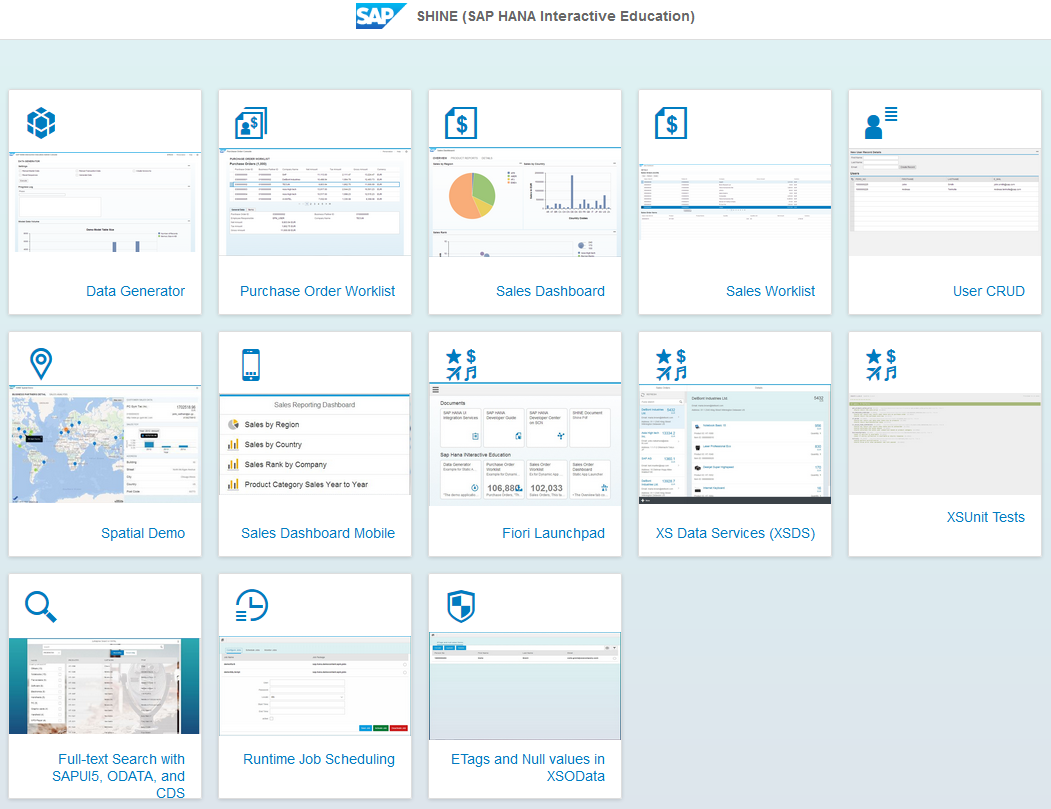Click the Fiori Launchpad preview thumbnail
1051x809 pixels.
pos(525,444)
